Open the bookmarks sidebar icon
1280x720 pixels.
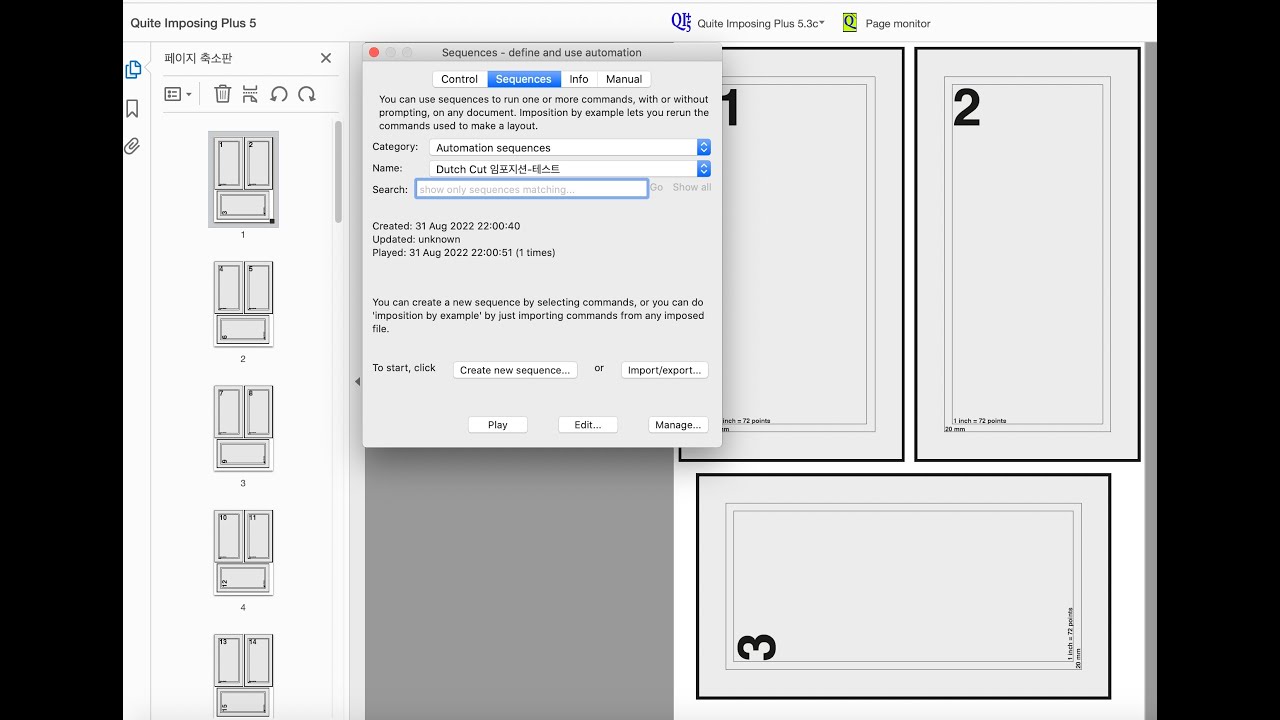[132, 108]
